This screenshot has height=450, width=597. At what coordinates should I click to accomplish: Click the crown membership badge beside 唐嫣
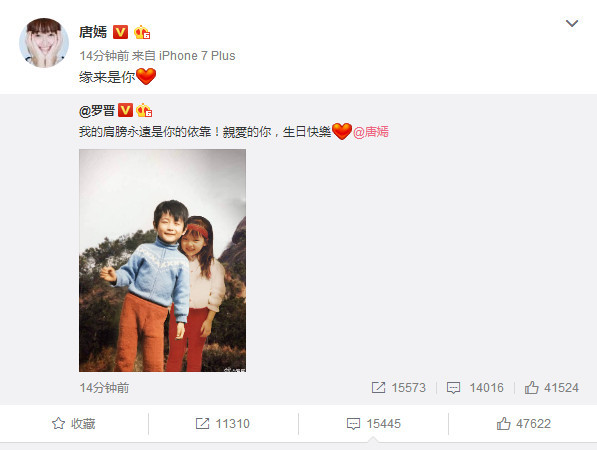click(x=142, y=32)
